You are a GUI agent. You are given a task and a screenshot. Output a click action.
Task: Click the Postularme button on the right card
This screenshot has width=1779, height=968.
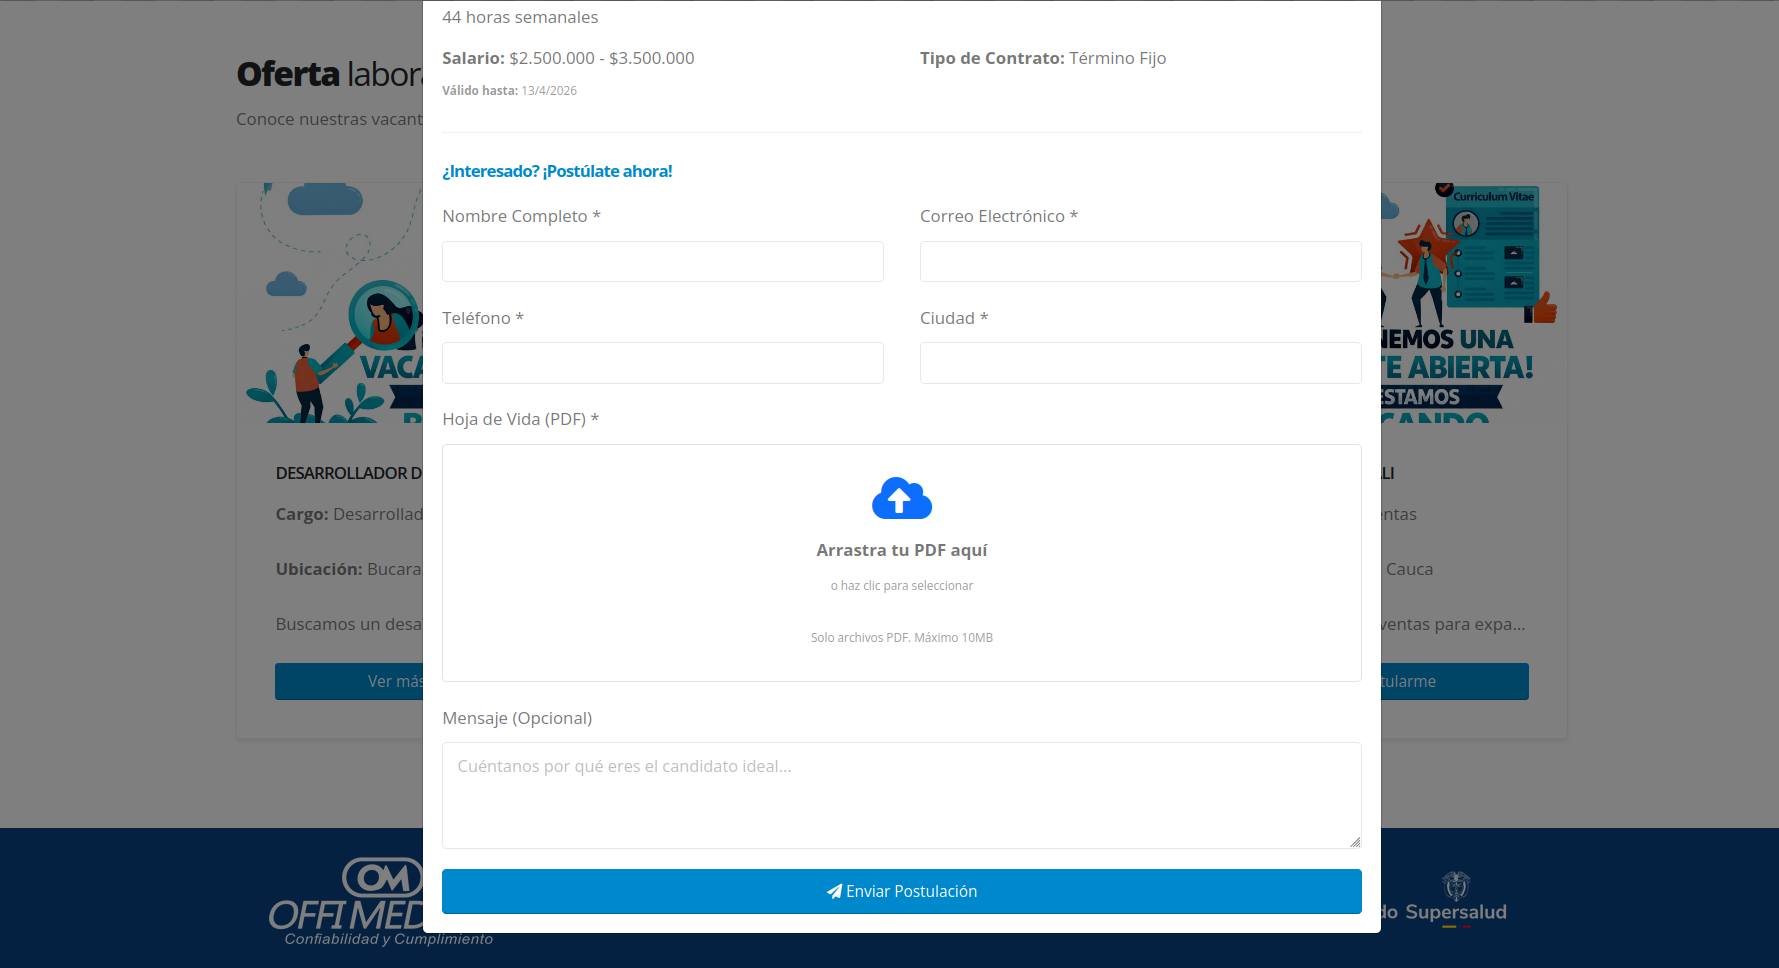1455,681
